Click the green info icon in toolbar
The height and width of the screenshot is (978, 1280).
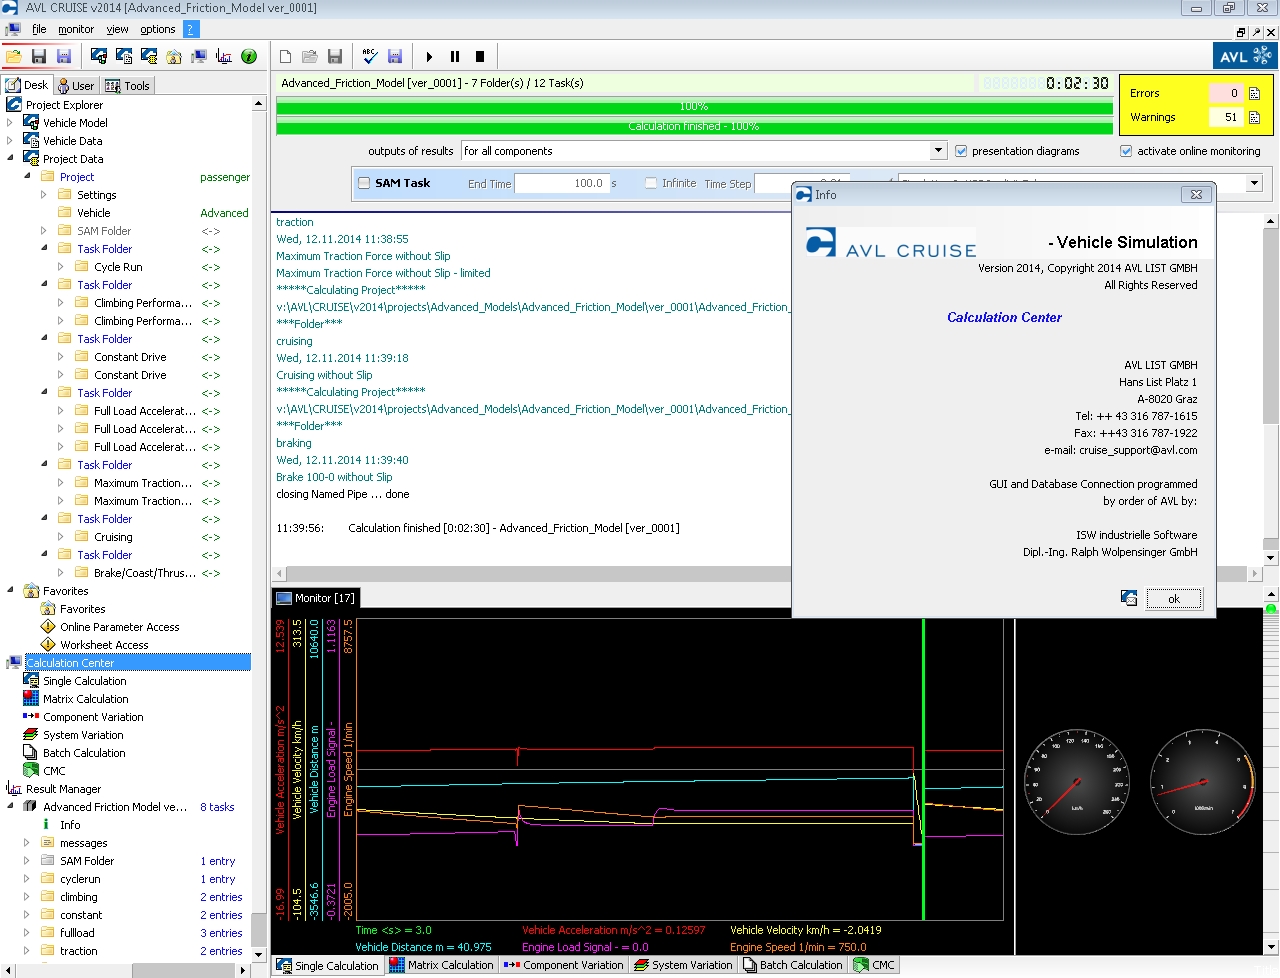coord(249,56)
